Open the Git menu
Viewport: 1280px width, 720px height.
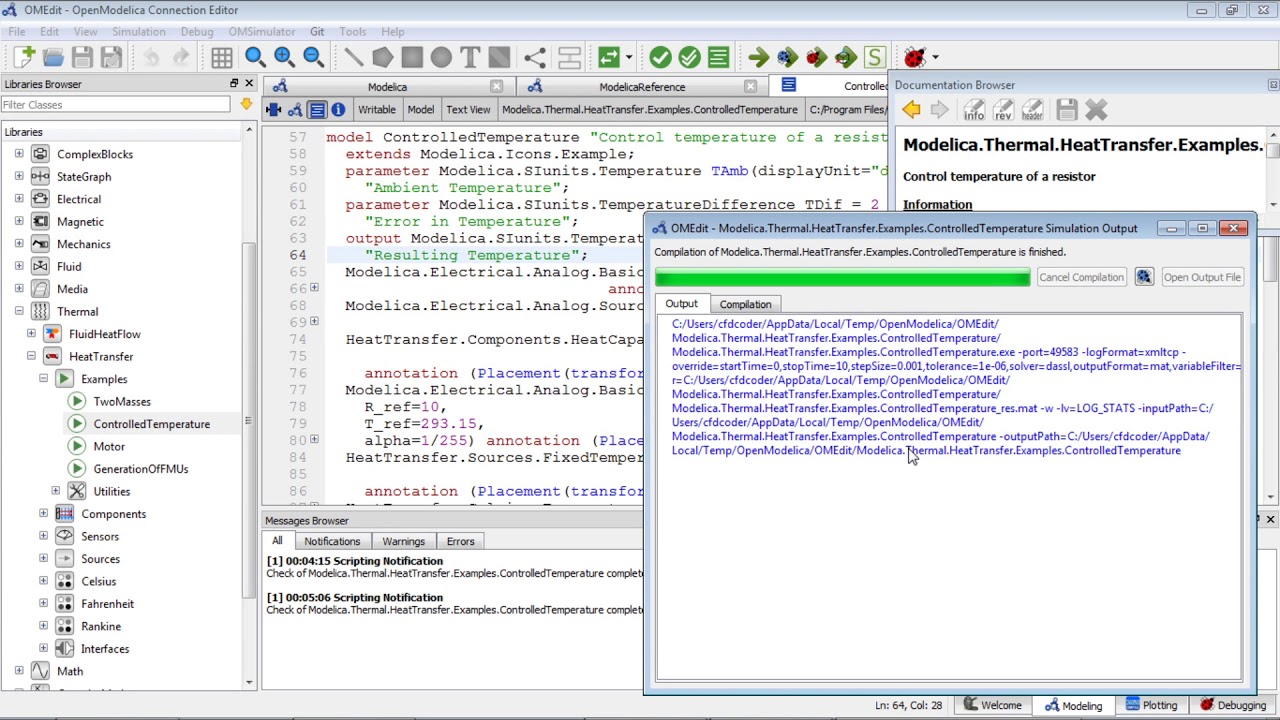point(317,32)
